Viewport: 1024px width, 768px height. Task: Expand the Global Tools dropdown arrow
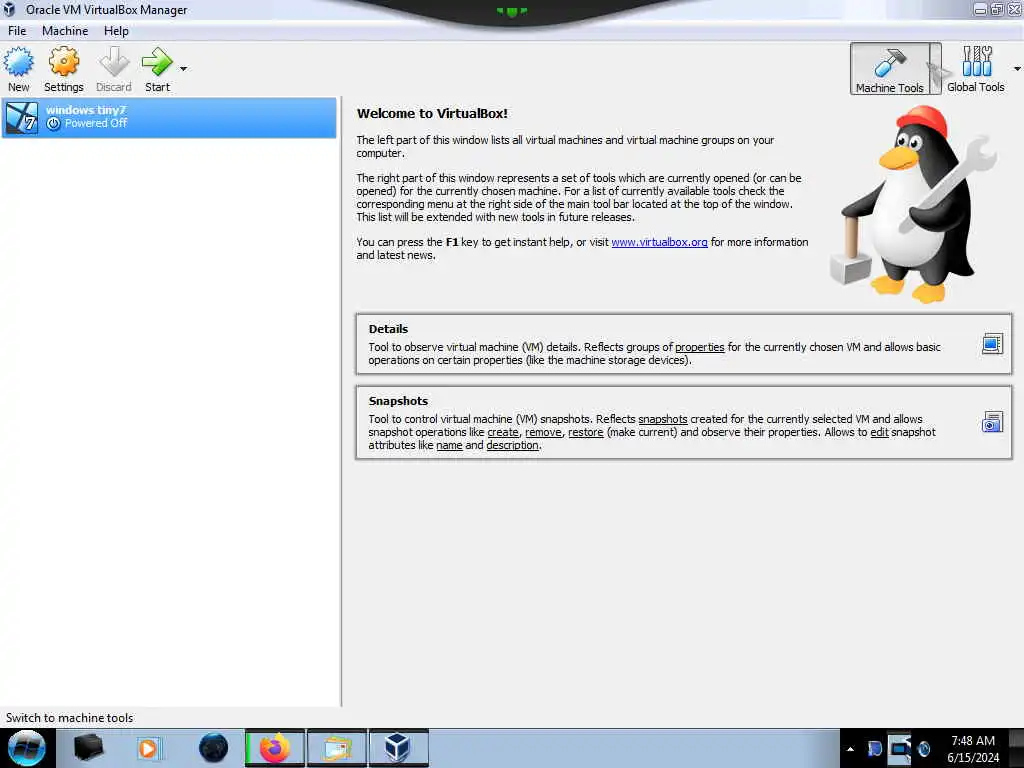pos(1017,69)
